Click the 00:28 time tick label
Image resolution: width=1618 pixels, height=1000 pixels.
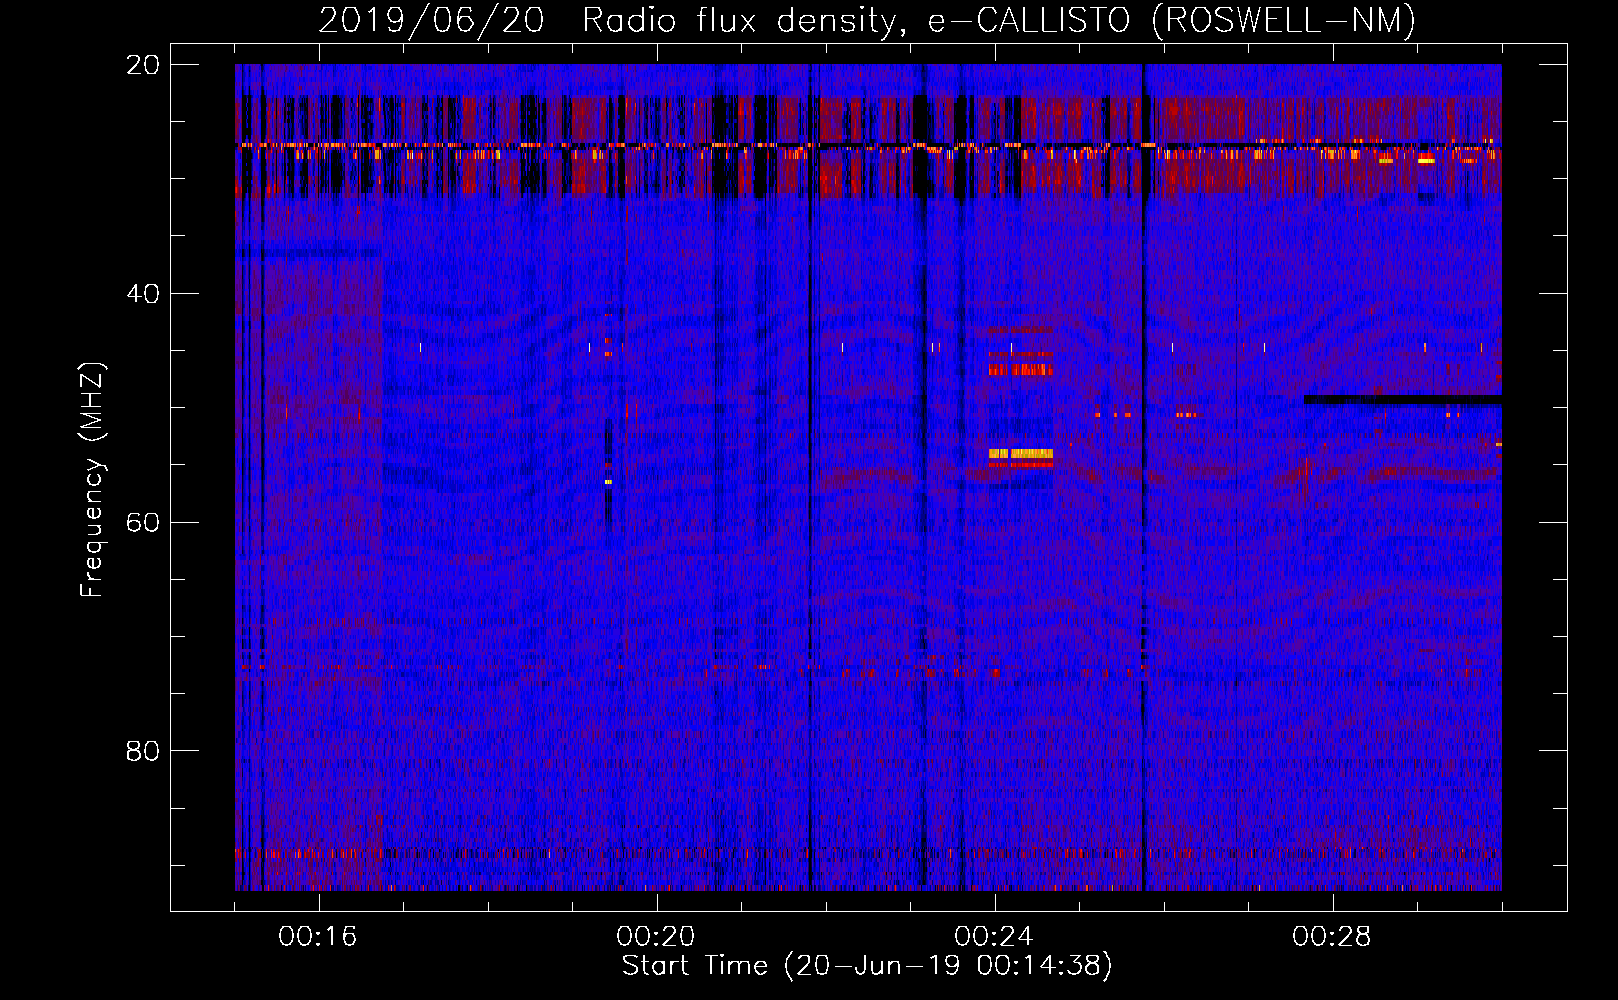[1332, 937]
